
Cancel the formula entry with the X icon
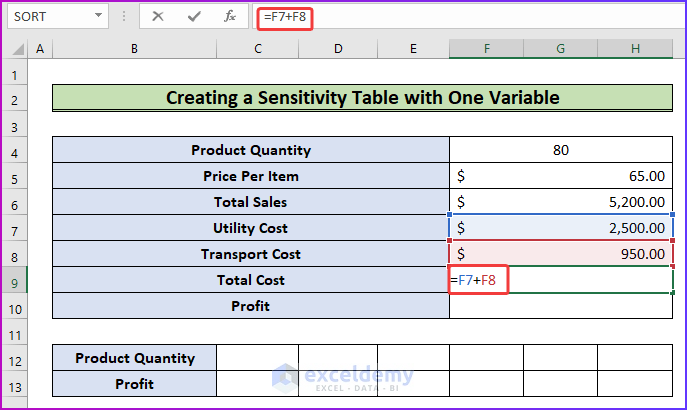click(x=159, y=17)
